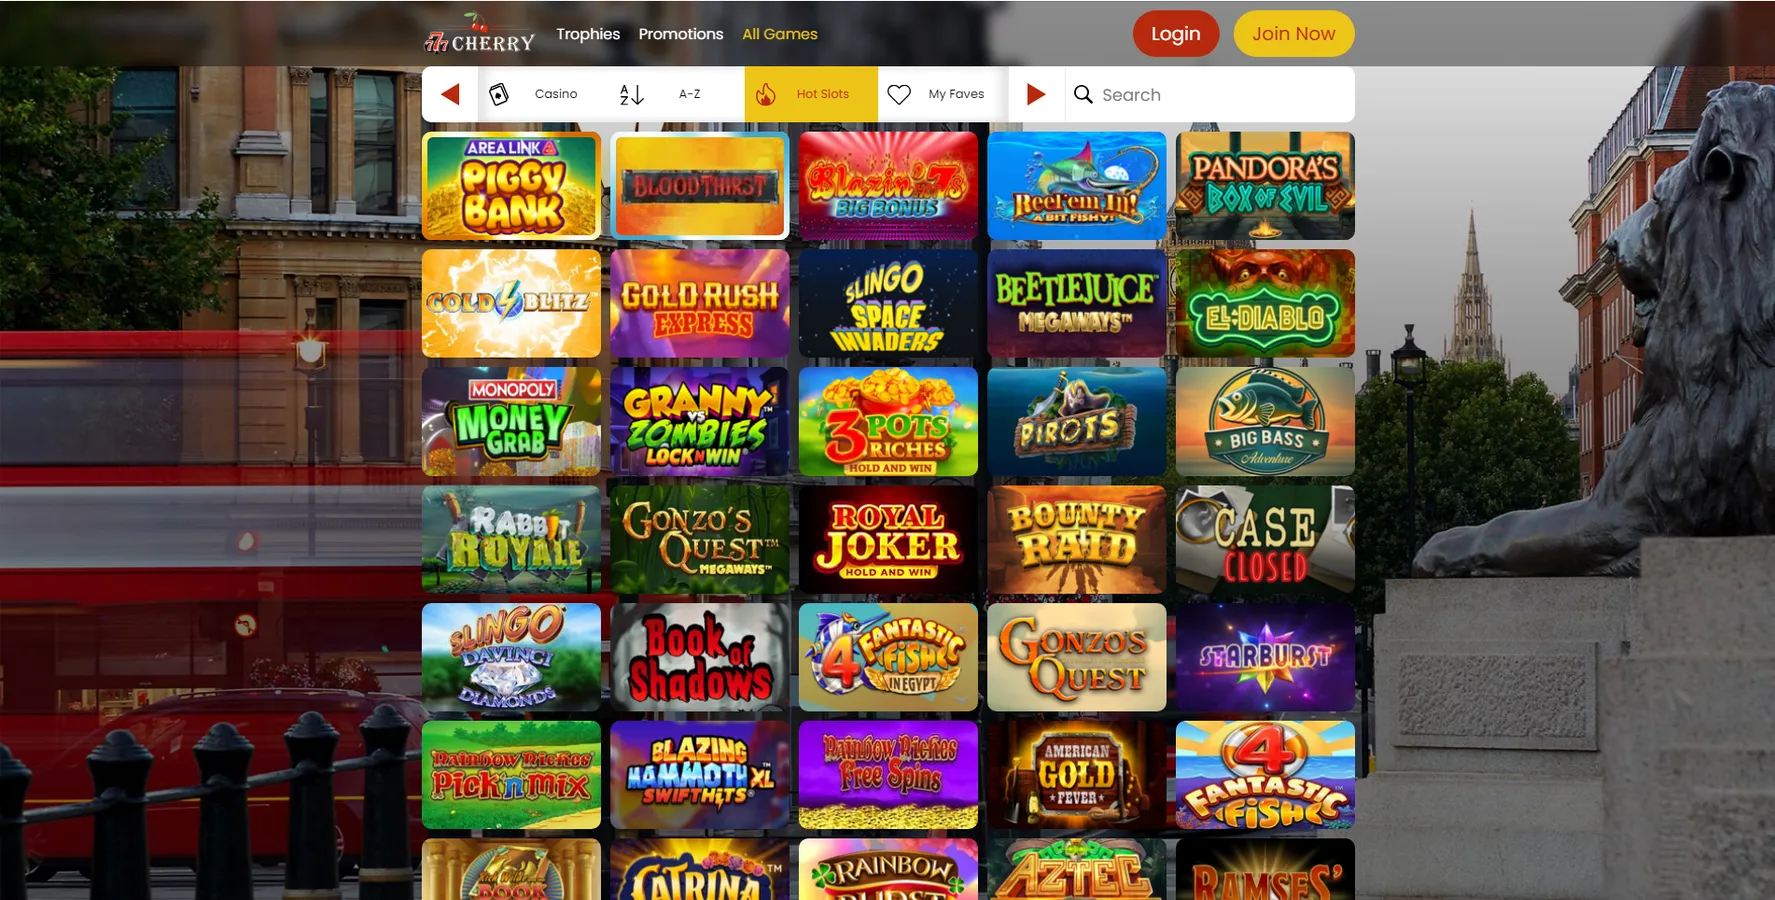This screenshot has width=1775, height=900.
Task: Click the My Faves heart icon
Action: click(x=899, y=94)
